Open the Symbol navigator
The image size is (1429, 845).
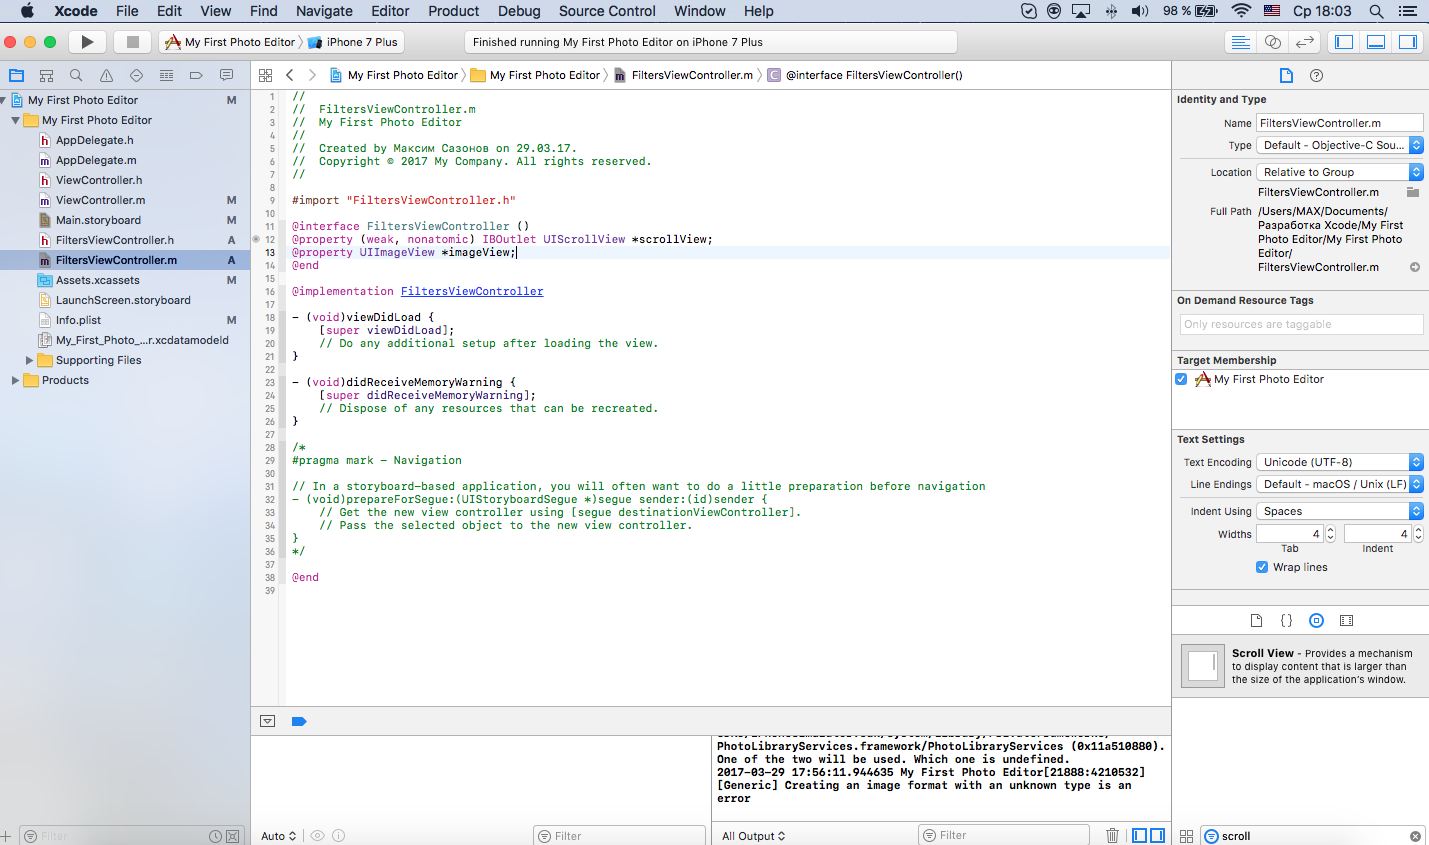click(46, 75)
